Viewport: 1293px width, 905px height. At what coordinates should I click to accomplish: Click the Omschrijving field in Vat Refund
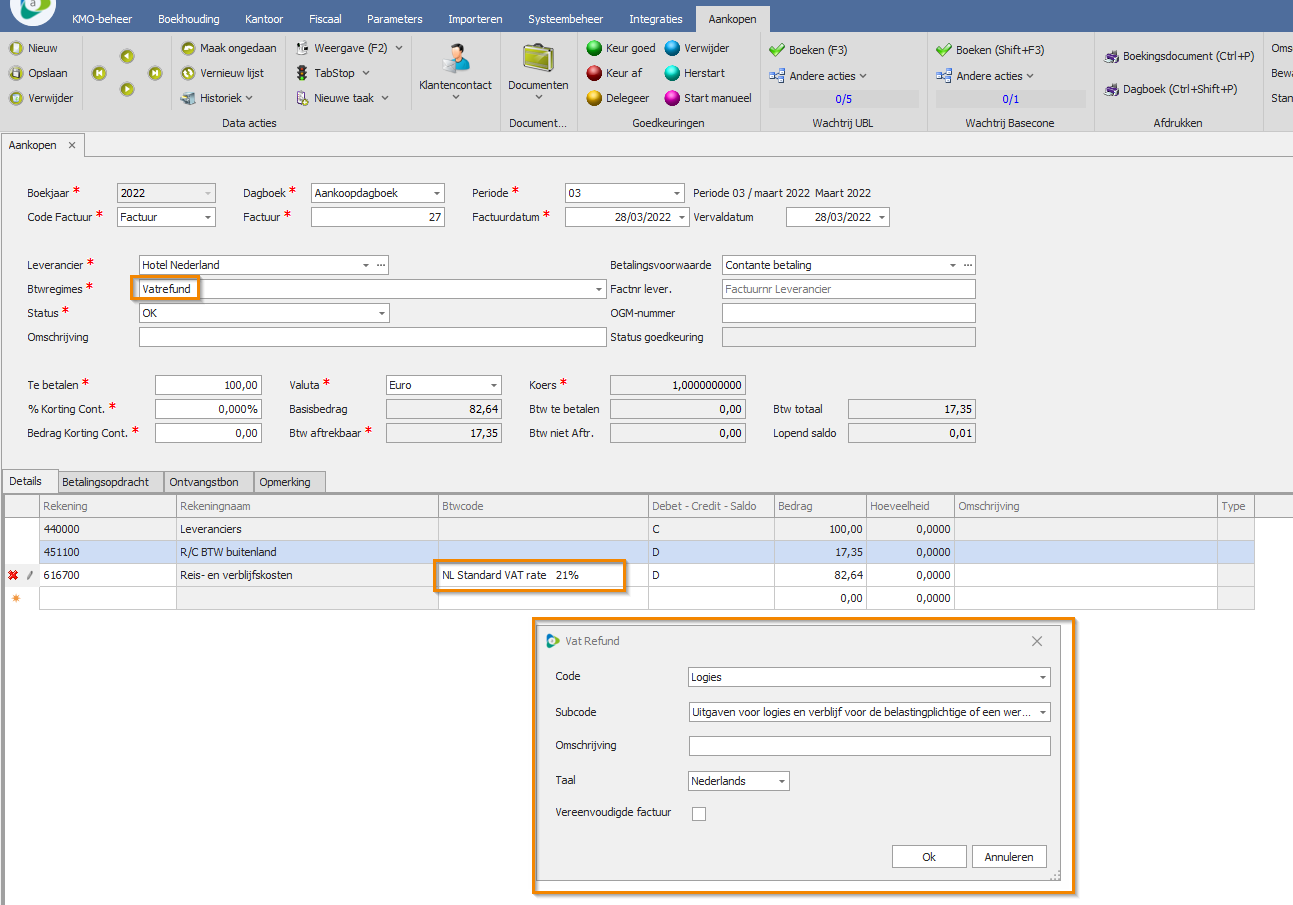click(868, 746)
